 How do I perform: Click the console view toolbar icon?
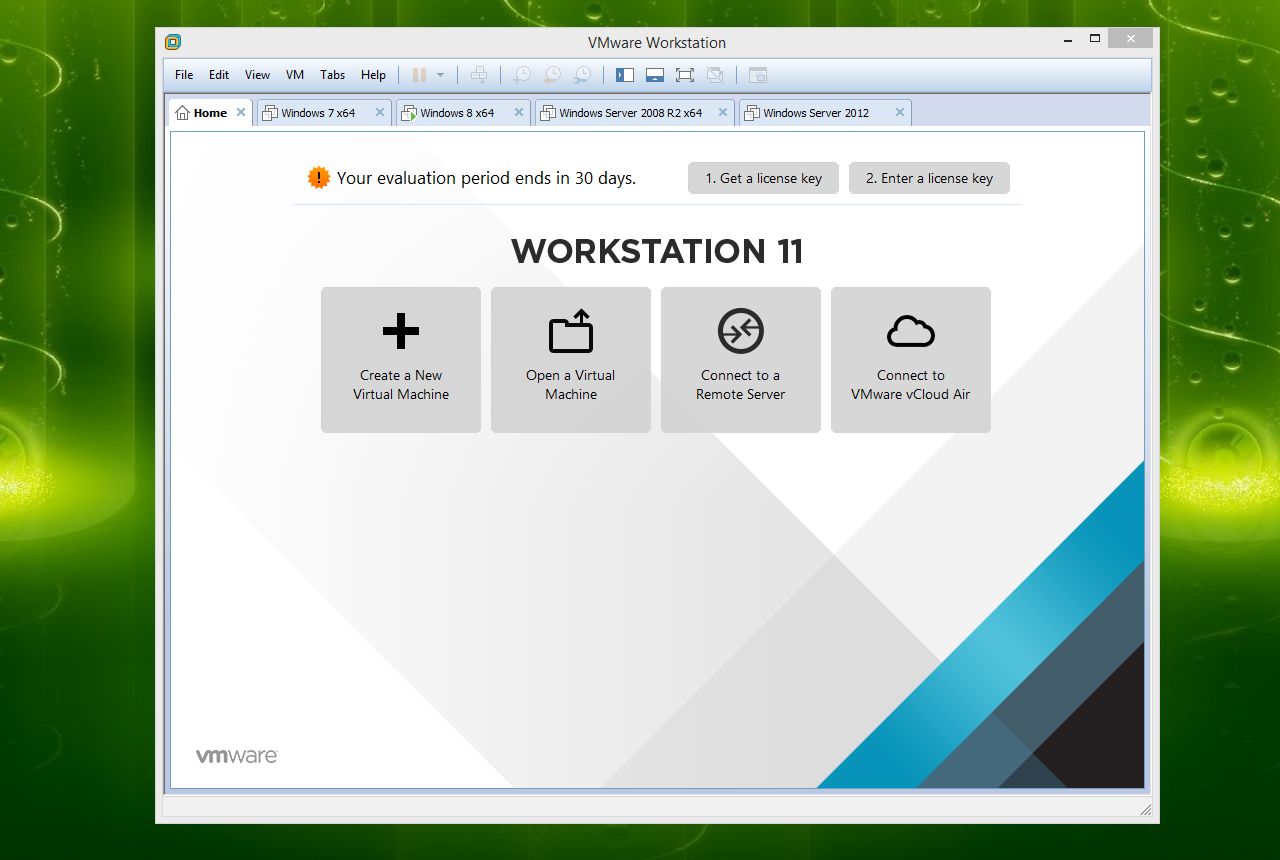tap(758, 75)
